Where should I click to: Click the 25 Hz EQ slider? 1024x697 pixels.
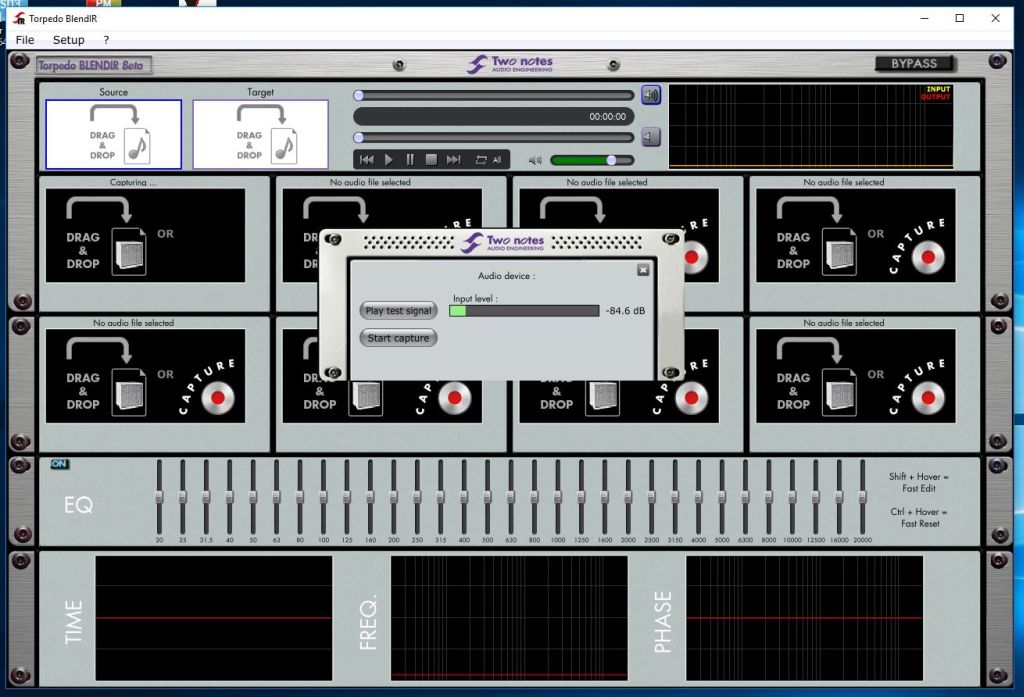[x=183, y=497]
